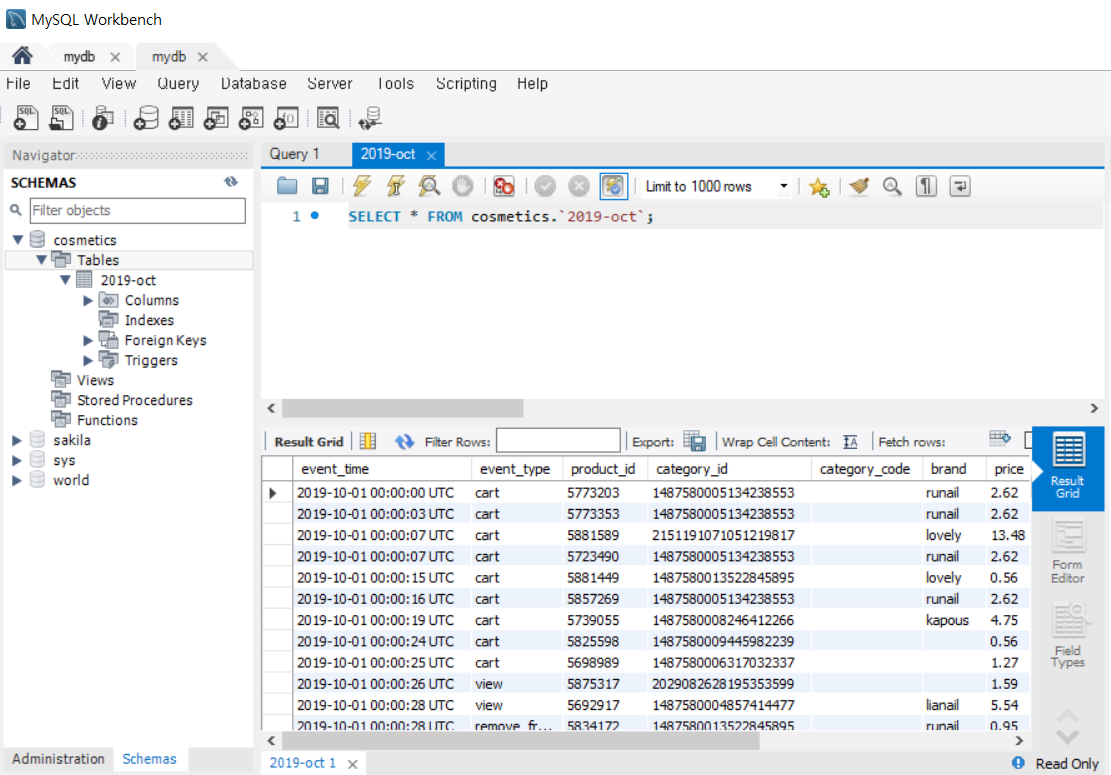Save query to favorites star icon
Screen dimensions: 1111x775
818,187
